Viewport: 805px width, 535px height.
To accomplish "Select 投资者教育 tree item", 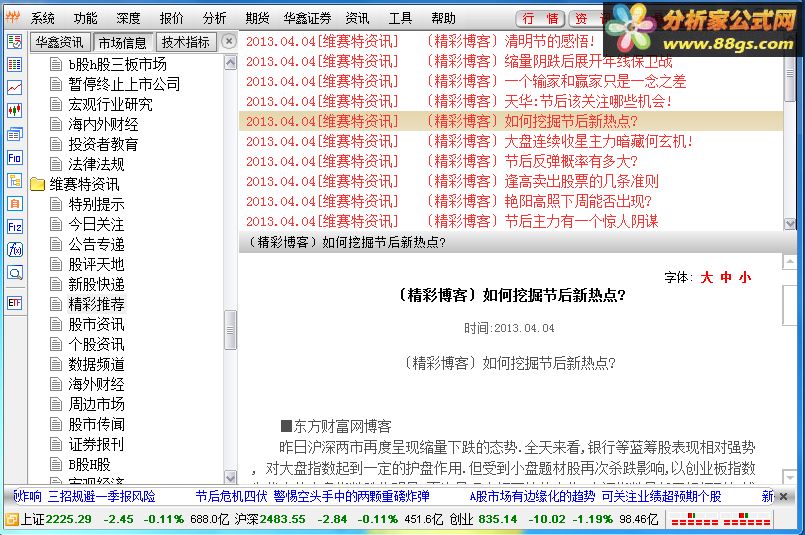I will tap(103, 144).
